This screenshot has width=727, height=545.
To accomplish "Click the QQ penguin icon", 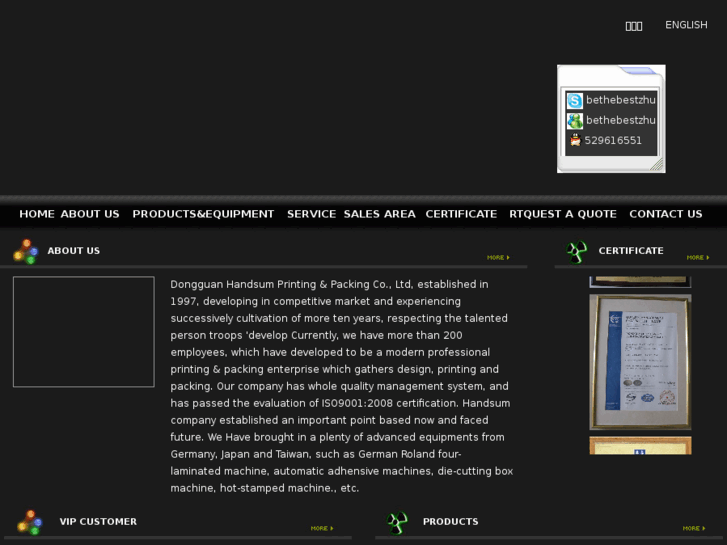I will pyautogui.click(x=575, y=140).
